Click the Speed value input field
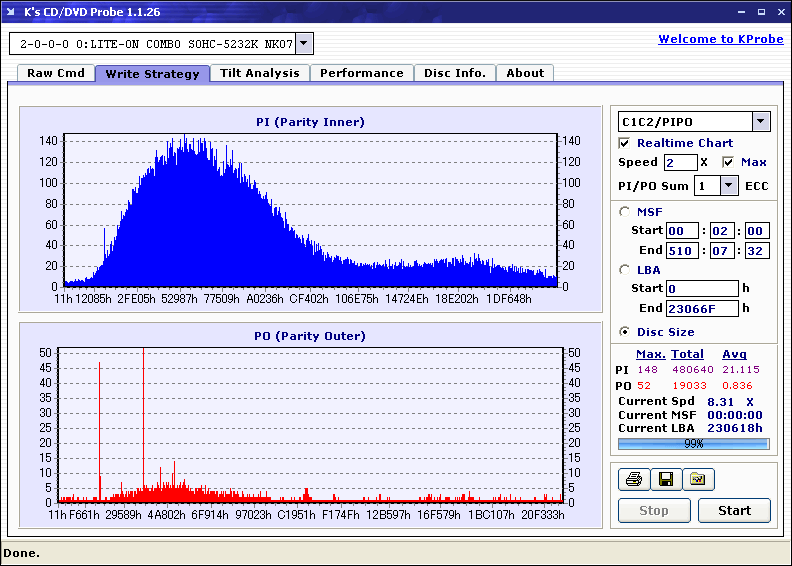The image size is (792, 566). 680,162
